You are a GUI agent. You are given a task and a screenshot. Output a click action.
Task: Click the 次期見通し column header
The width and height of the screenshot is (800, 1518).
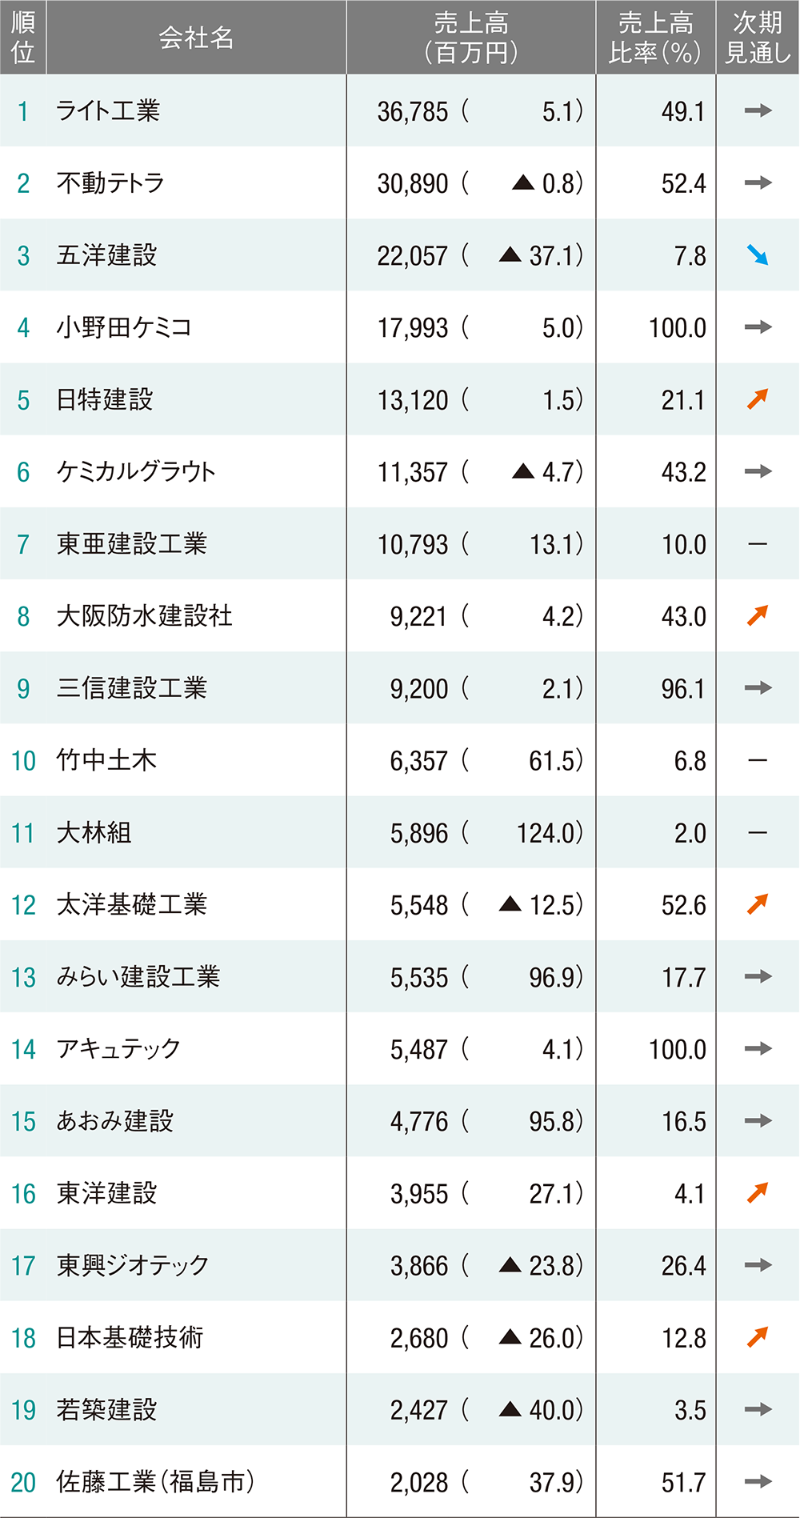click(x=757, y=37)
